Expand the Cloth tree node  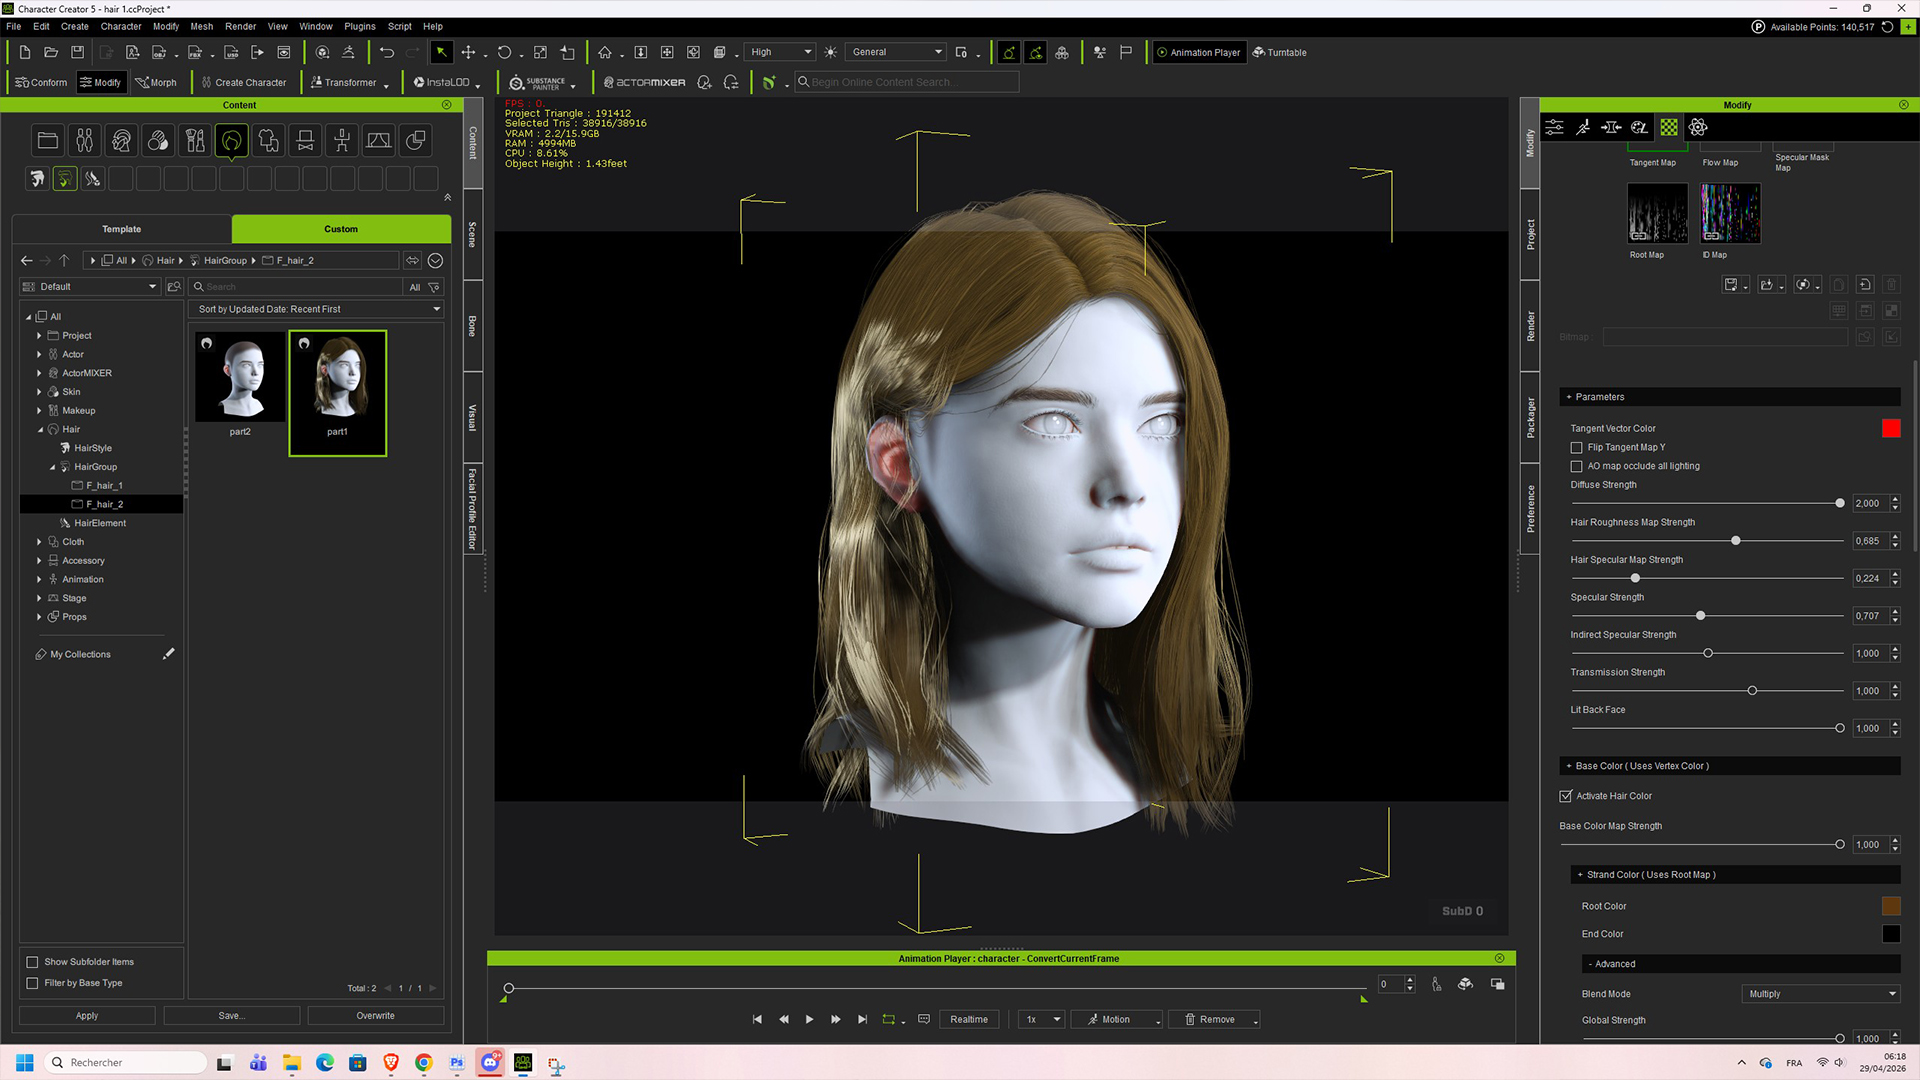click(39, 542)
